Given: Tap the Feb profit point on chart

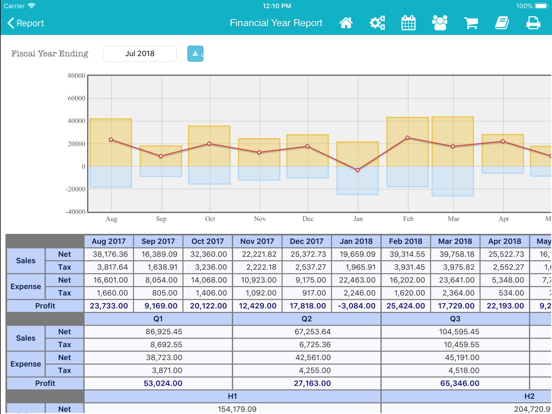Looking at the screenshot, I should (x=408, y=138).
